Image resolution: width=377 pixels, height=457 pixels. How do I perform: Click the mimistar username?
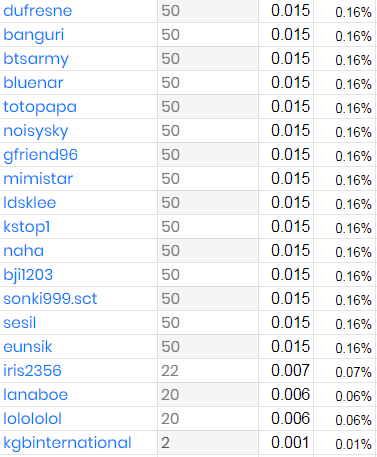point(38,179)
